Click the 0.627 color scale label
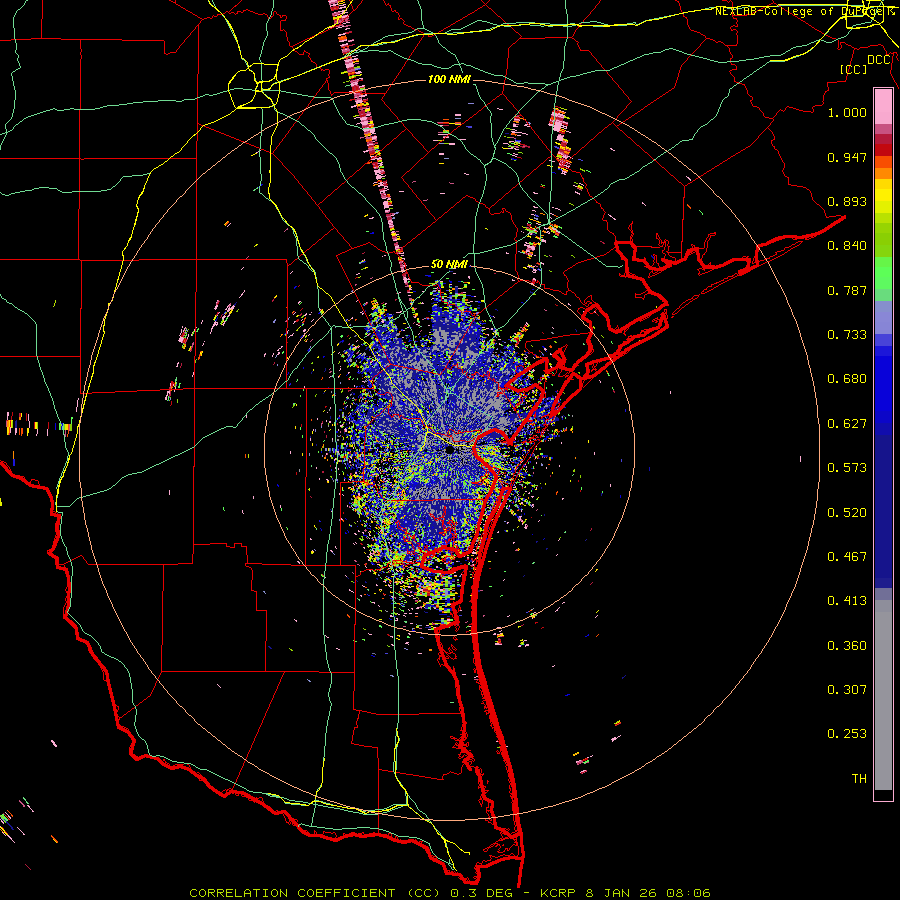This screenshot has height=900, width=900. coord(847,424)
